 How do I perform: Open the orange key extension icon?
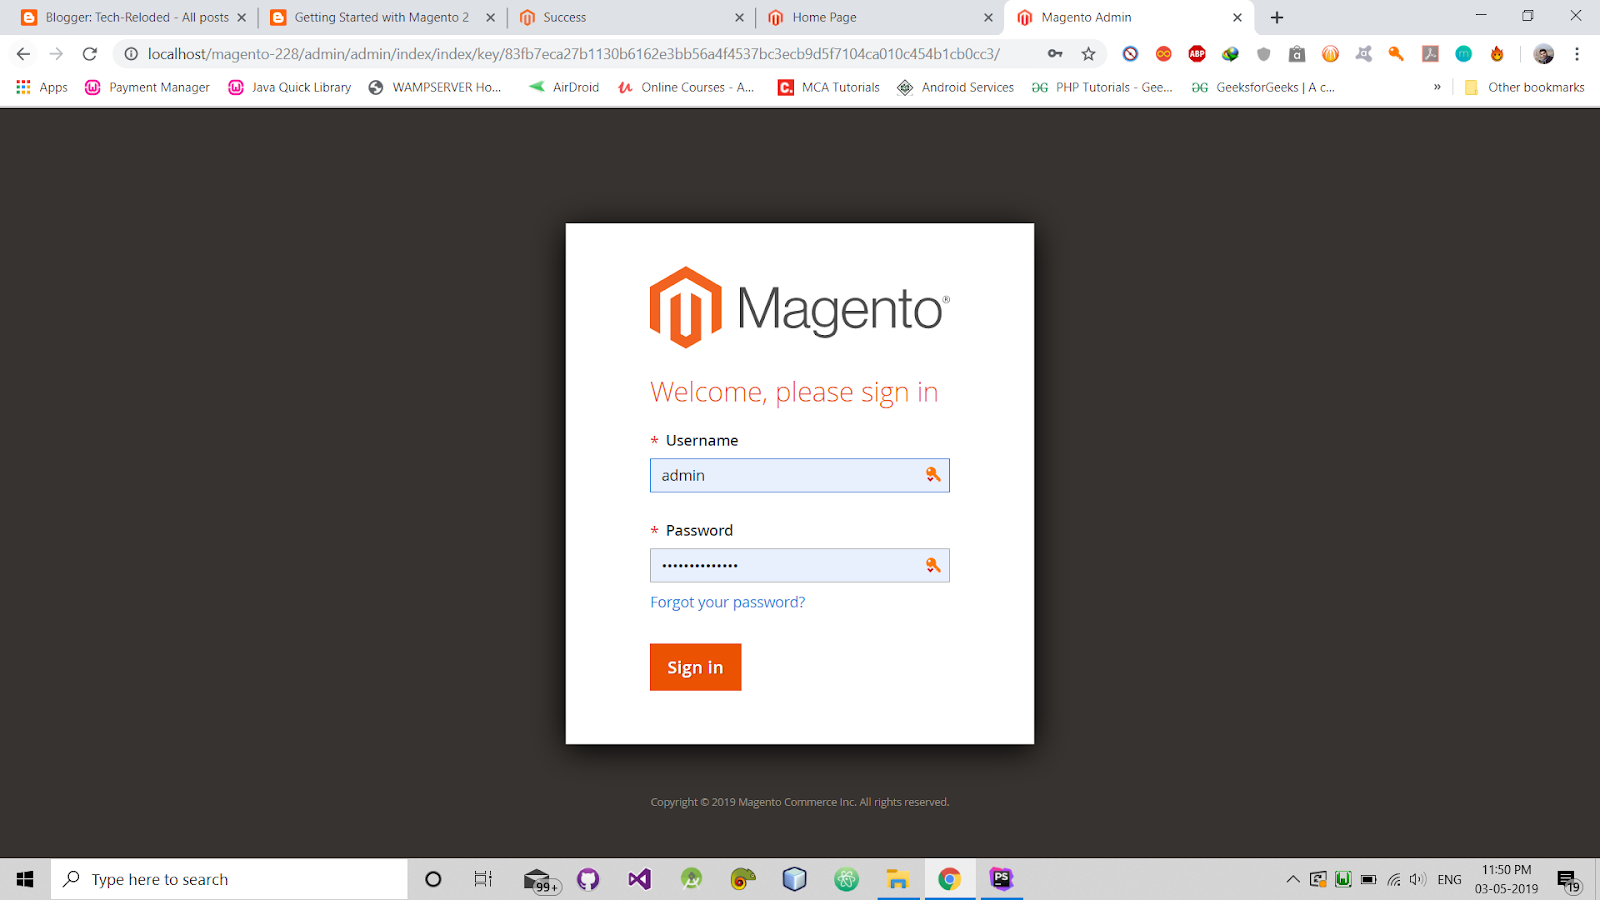point(1396,54)
